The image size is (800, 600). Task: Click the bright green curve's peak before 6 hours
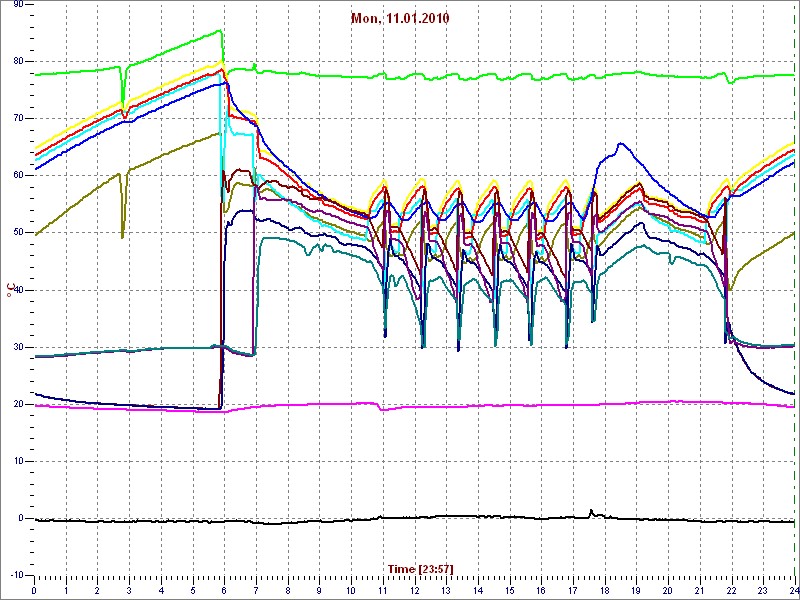(x=220, y=31)
